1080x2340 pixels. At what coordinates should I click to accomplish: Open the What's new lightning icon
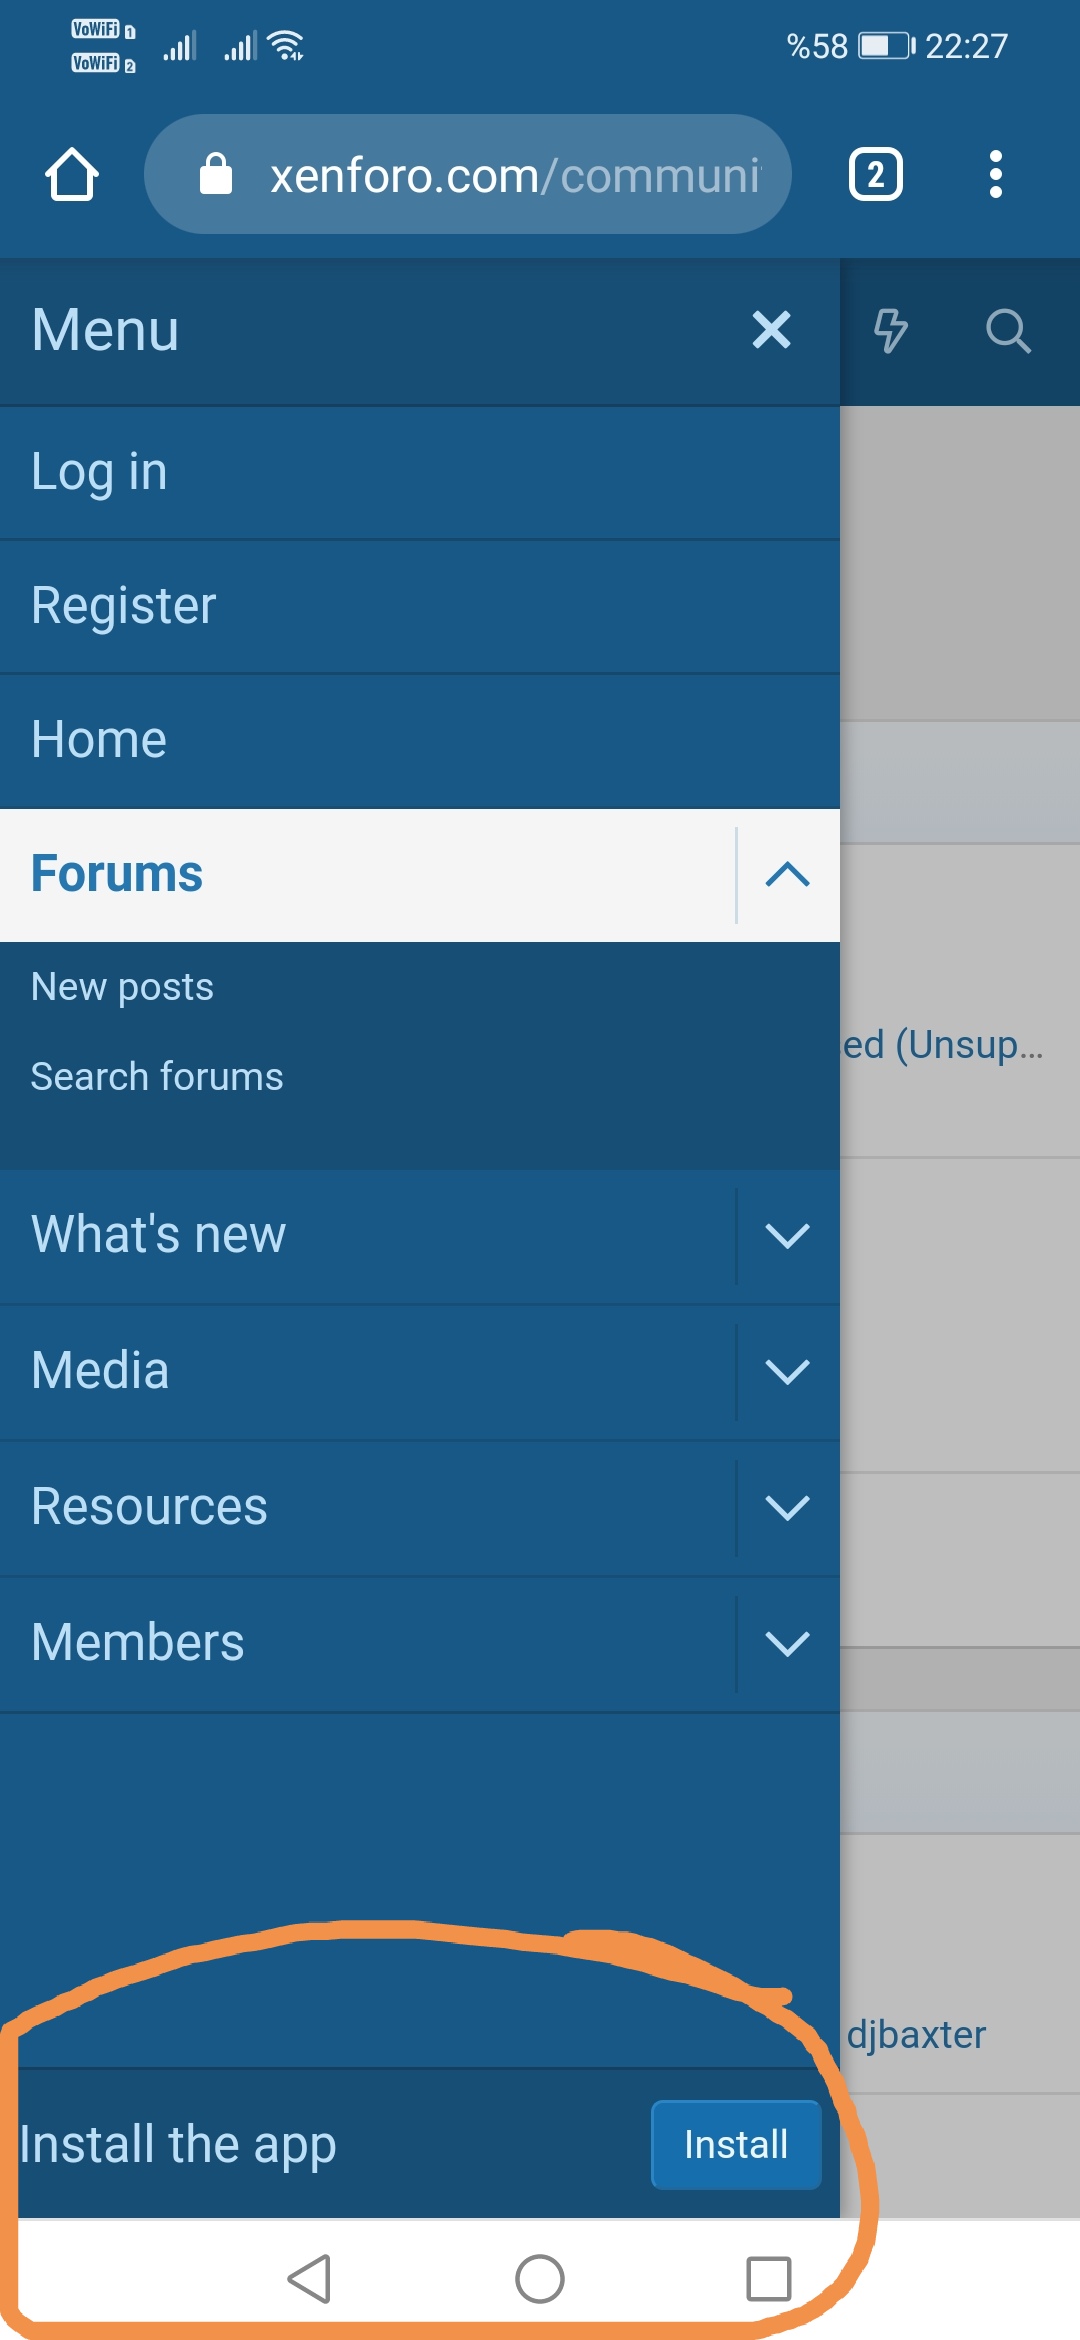point(890,331)
